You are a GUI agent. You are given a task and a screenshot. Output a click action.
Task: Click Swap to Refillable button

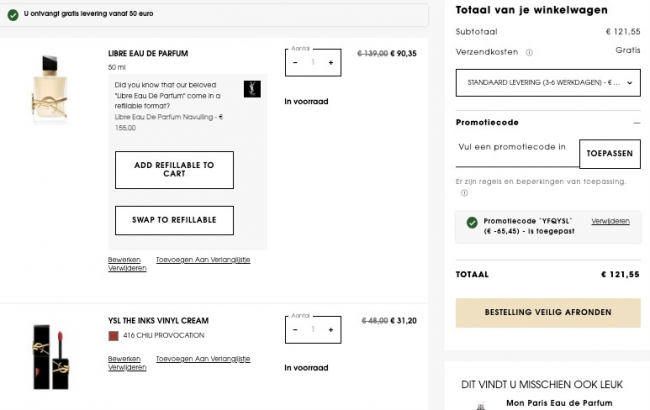point(174,220)
